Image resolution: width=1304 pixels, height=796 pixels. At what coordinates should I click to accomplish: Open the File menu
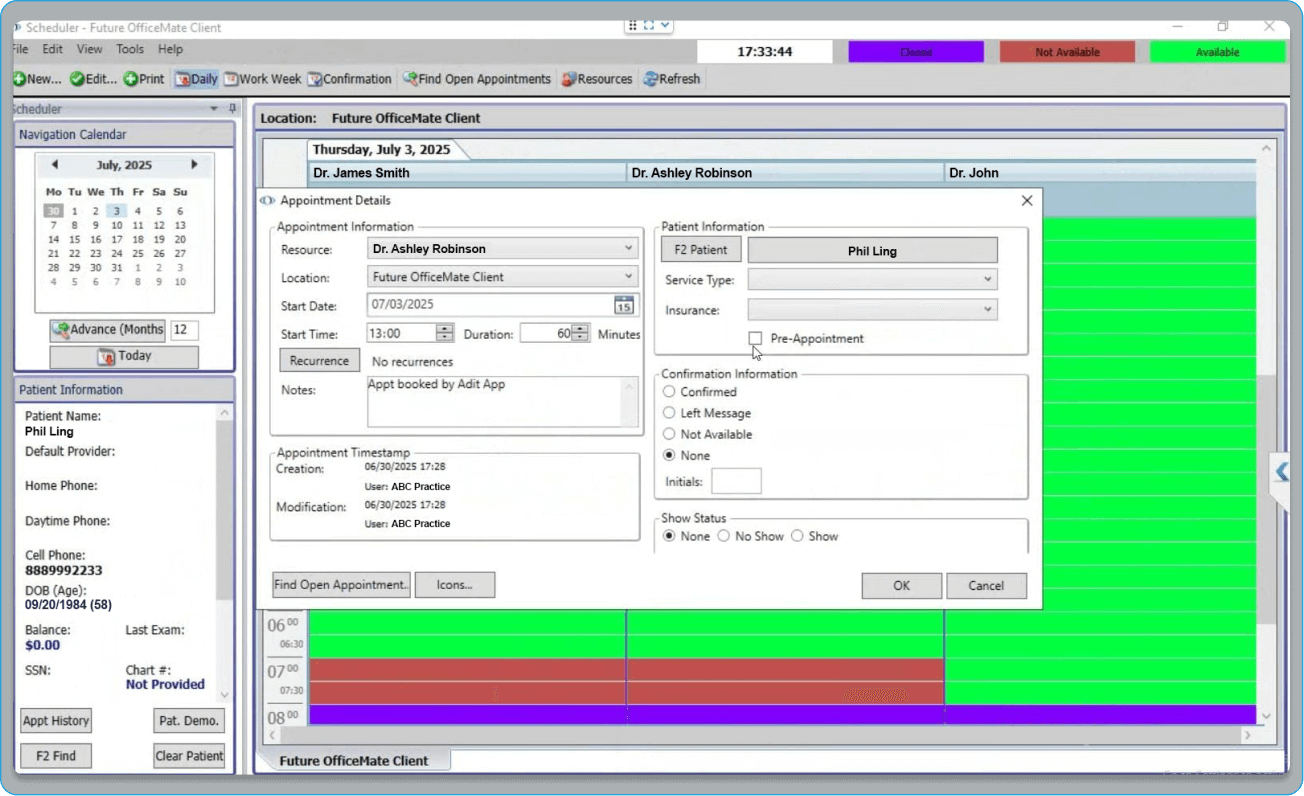[20, 49]
